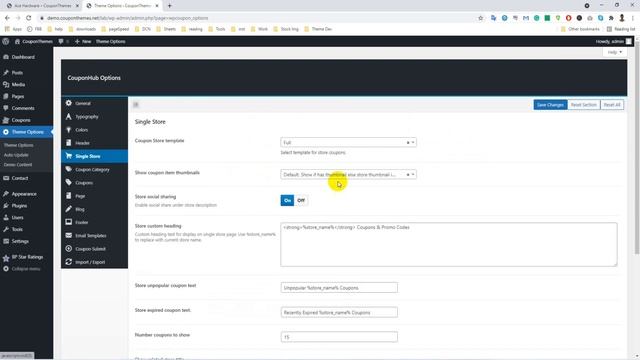Open the Gmail extension icon
The height and width of the screenshot is (360, 640).
[526, 18]
